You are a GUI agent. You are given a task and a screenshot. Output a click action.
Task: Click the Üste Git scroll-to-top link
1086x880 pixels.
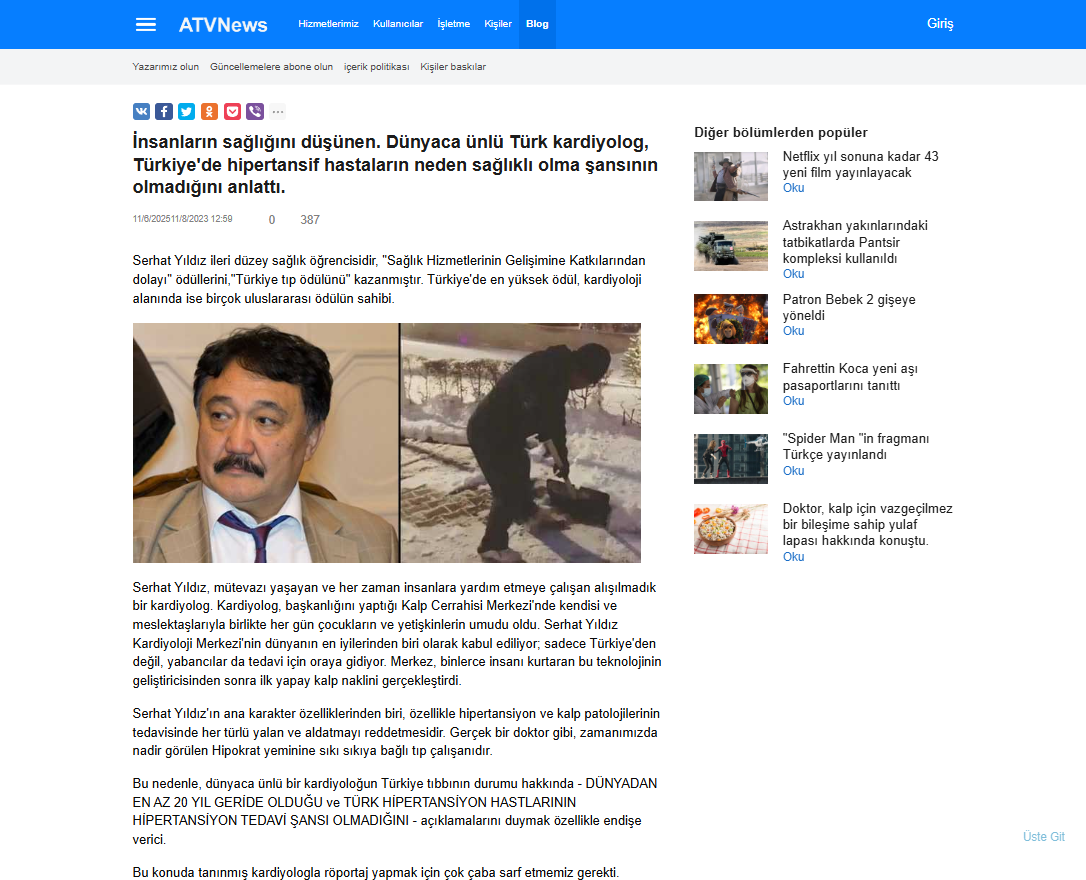click(x=1043, y=837)
